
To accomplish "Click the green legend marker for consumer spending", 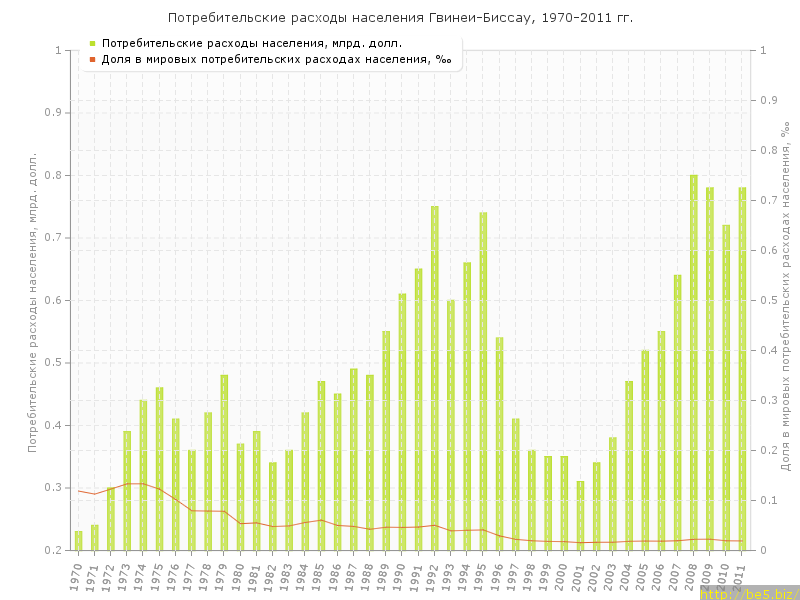I will coord(92,43).
